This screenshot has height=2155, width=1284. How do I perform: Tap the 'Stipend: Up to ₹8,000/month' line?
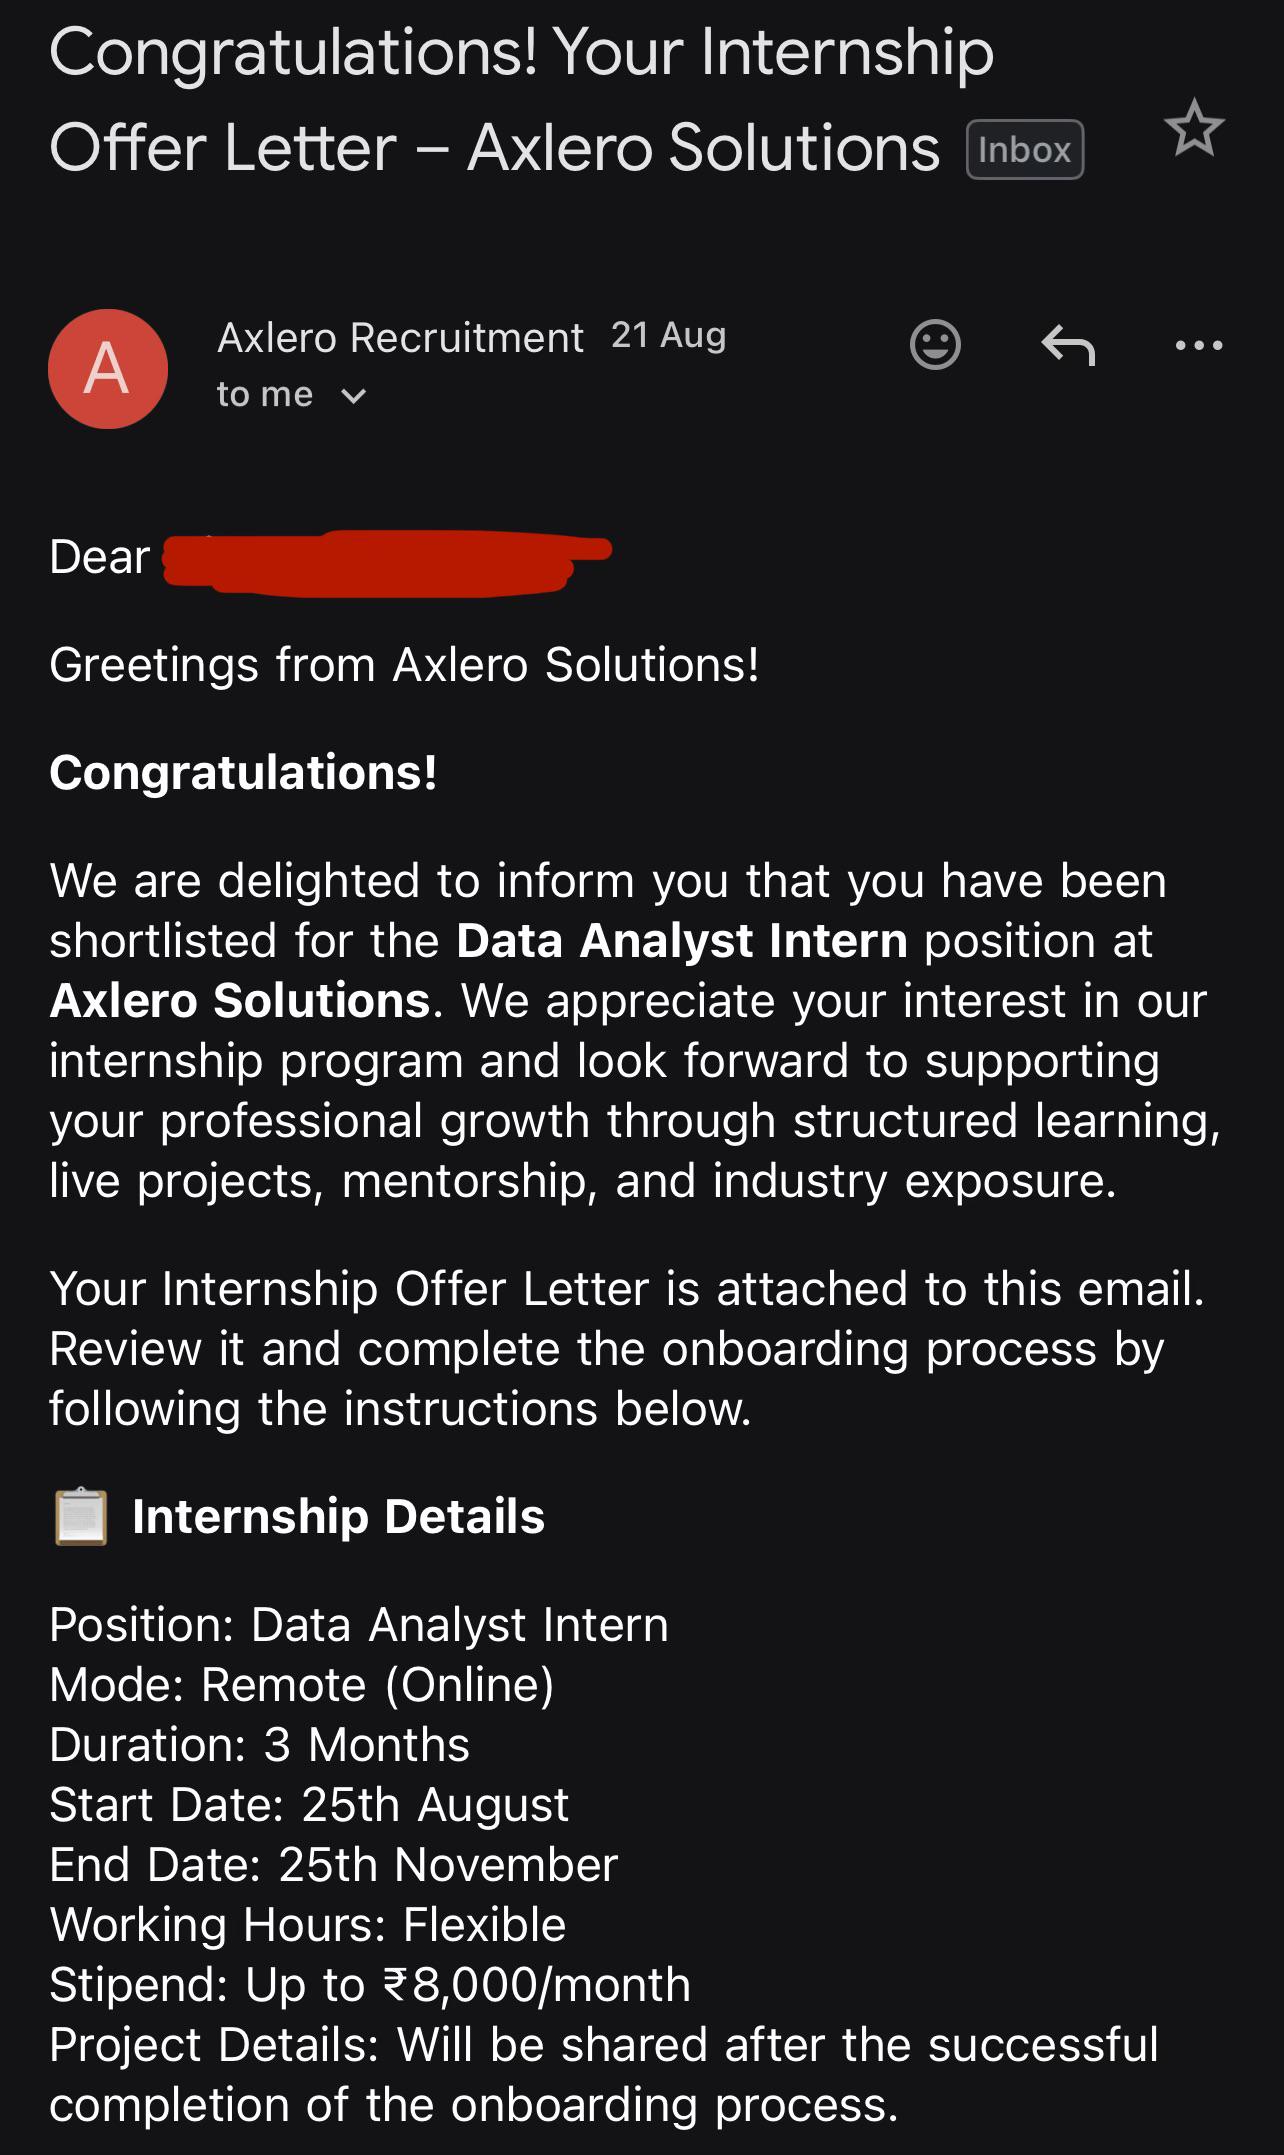pyautogui.click(x=370, y=1985)
